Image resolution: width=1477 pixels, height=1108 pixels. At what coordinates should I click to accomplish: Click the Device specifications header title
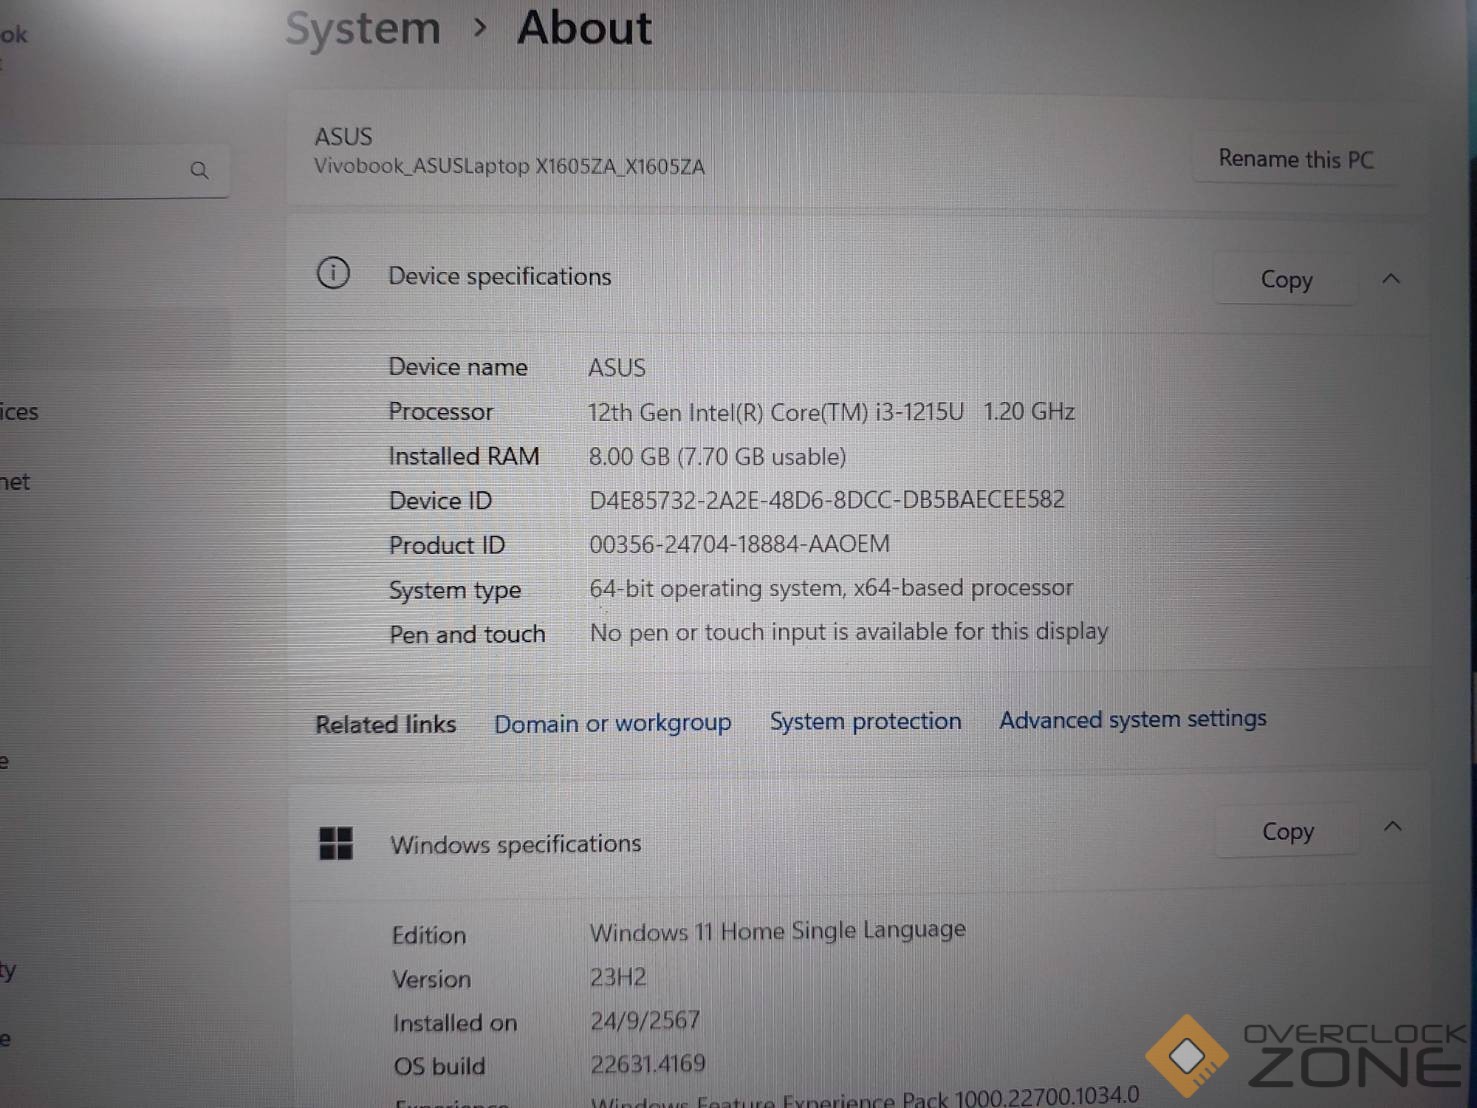pyautogui.click(x=499, y=277)
